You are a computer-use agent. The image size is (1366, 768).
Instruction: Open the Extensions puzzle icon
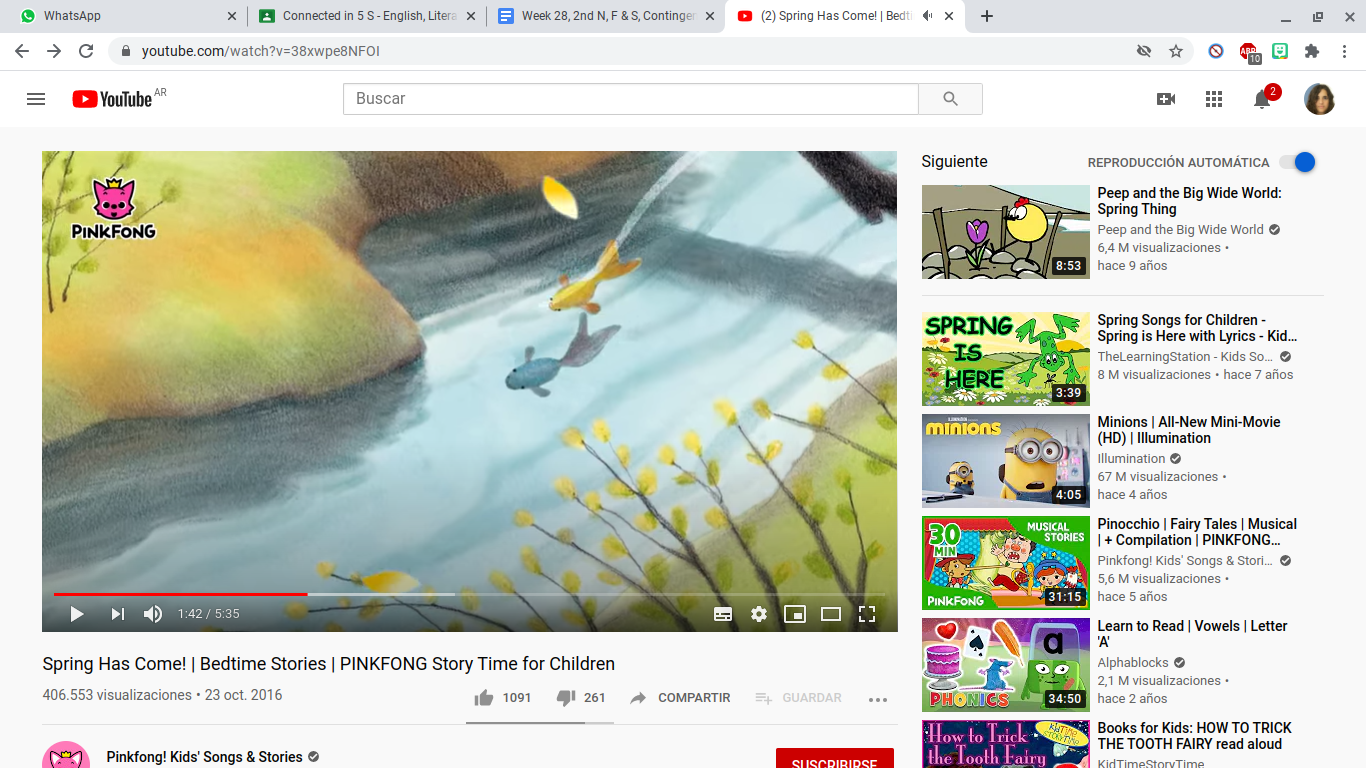(1312, 51)
